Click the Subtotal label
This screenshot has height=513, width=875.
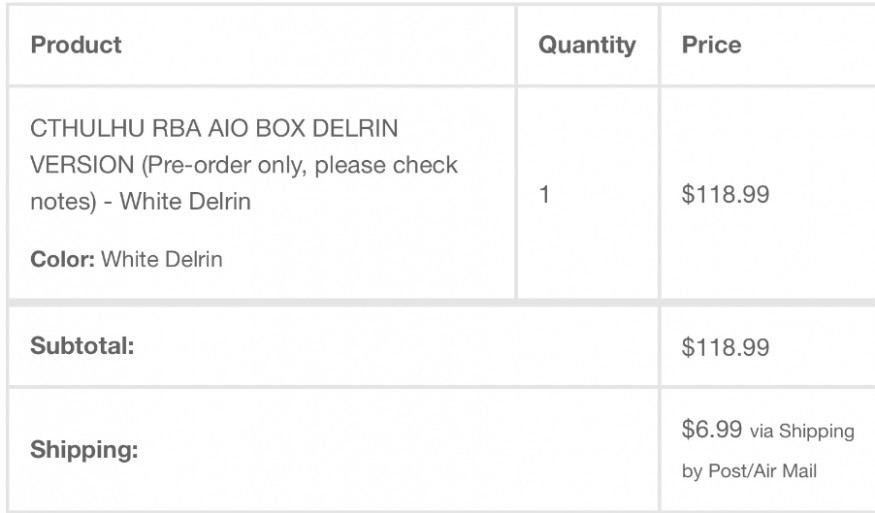pos(82,347)
